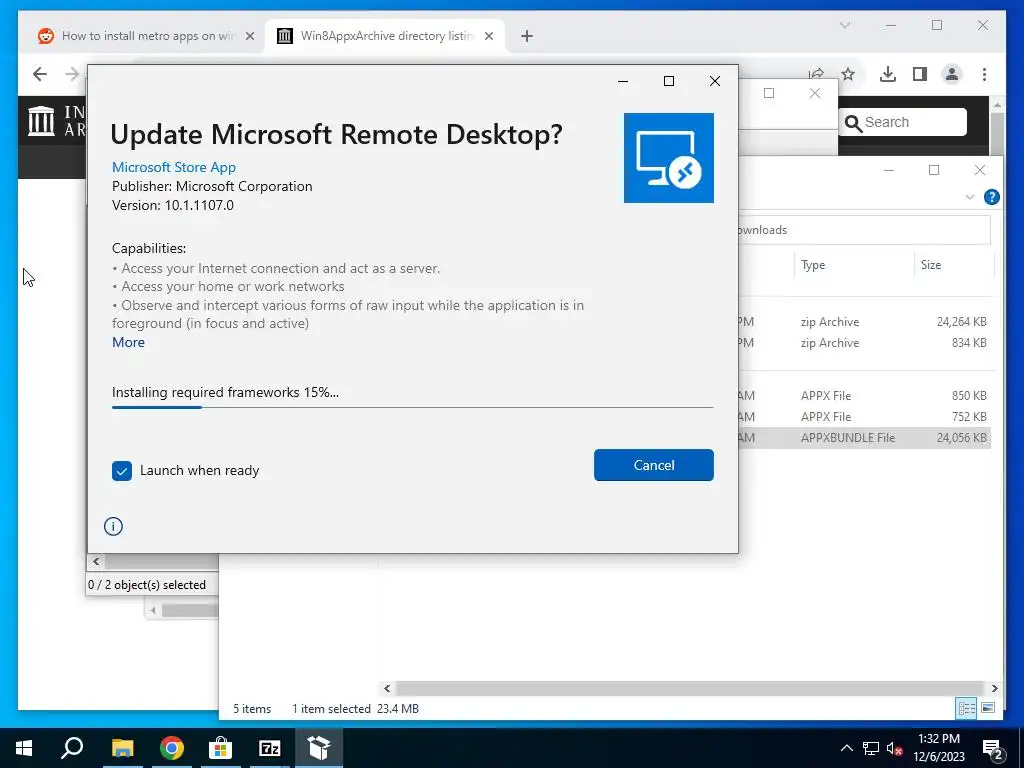Screen dimensions: 1024x768
Task: Click 7-Zip window scrollbar left arrow
Action: [97, 561]
